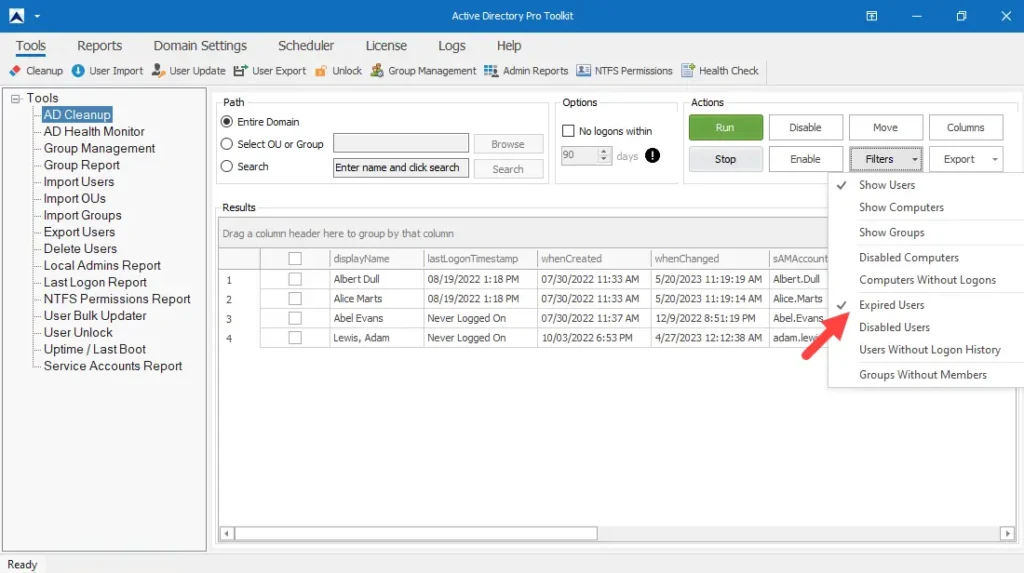Click the Unlock toolbar icon
Image resolution: width=1024 pixels, height=573 pixels.
(321, 71)
